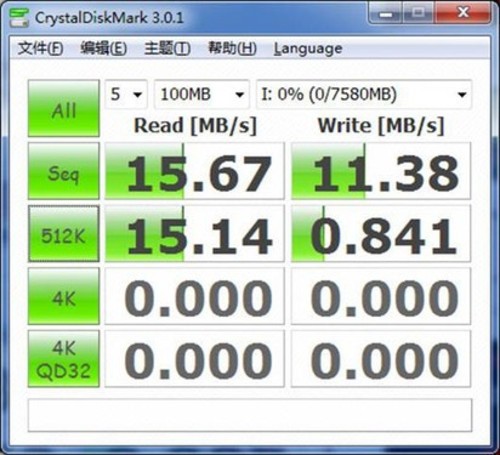Open the 主题(T) menu
500x455 pixels.
(x=167, y=48)
